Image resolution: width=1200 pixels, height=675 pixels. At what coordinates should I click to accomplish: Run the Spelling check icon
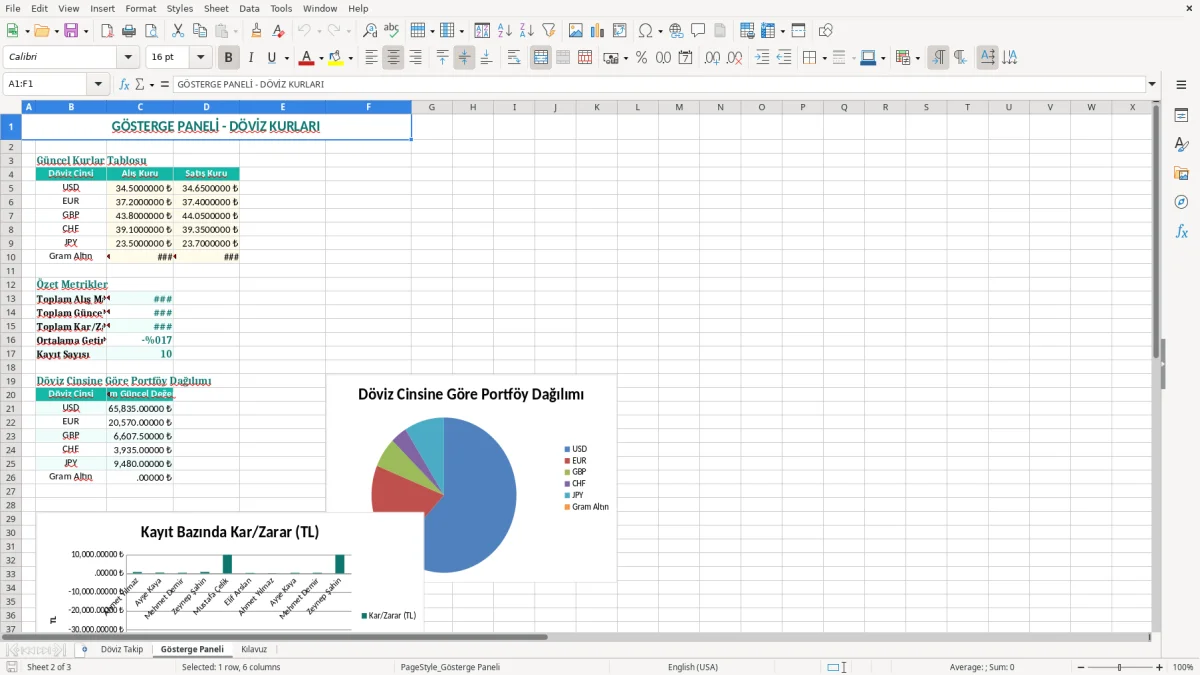coord(392,31)
